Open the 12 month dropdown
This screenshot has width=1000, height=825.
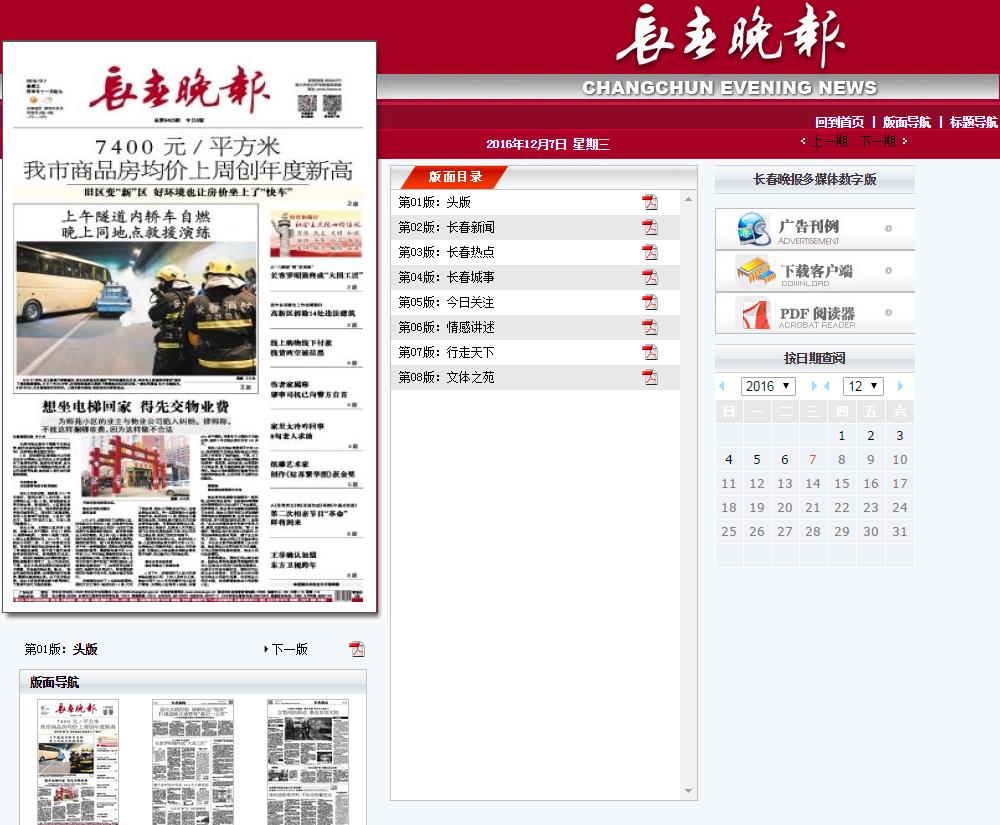(864, 386)
